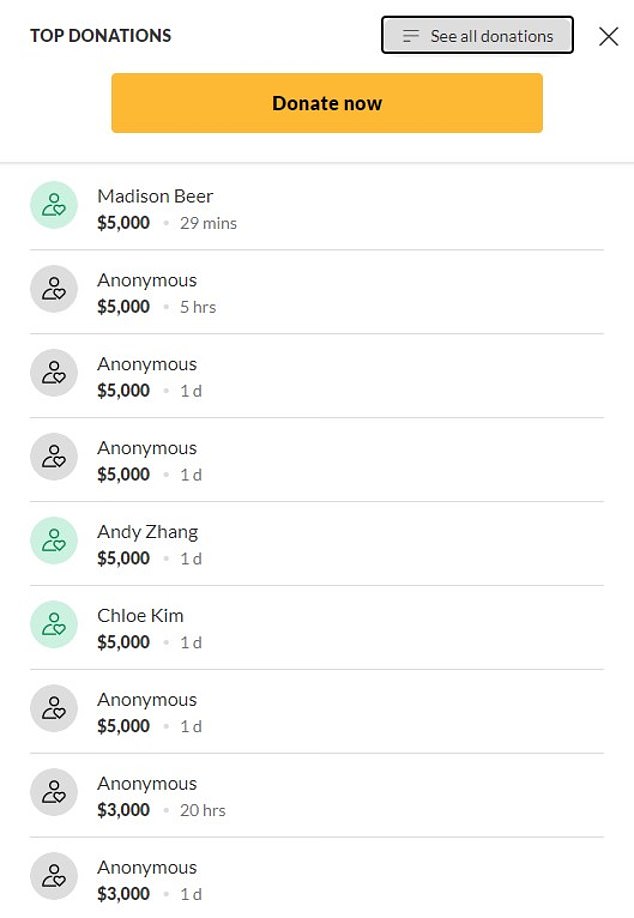Click the list icon inside See all donations
Image resolution: width=634 pixels, height=918 pixels.
411,36
